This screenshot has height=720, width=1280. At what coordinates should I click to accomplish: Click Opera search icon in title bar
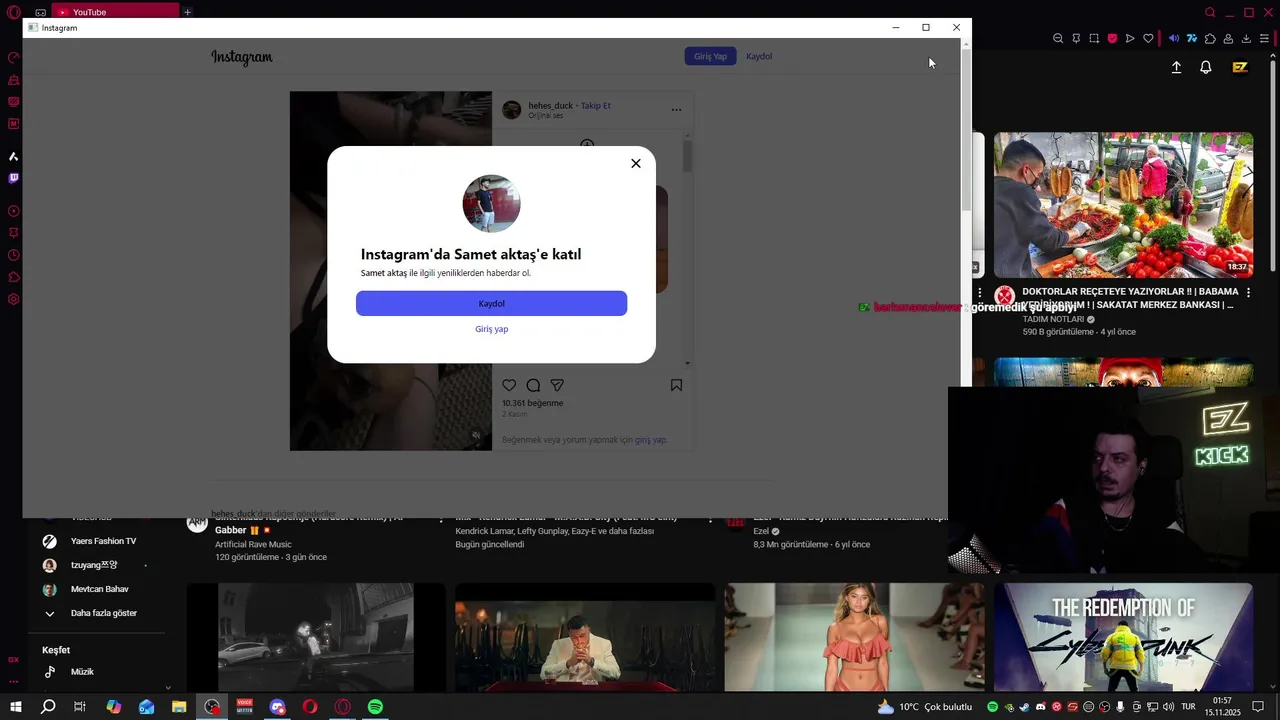click(1210, 12)
